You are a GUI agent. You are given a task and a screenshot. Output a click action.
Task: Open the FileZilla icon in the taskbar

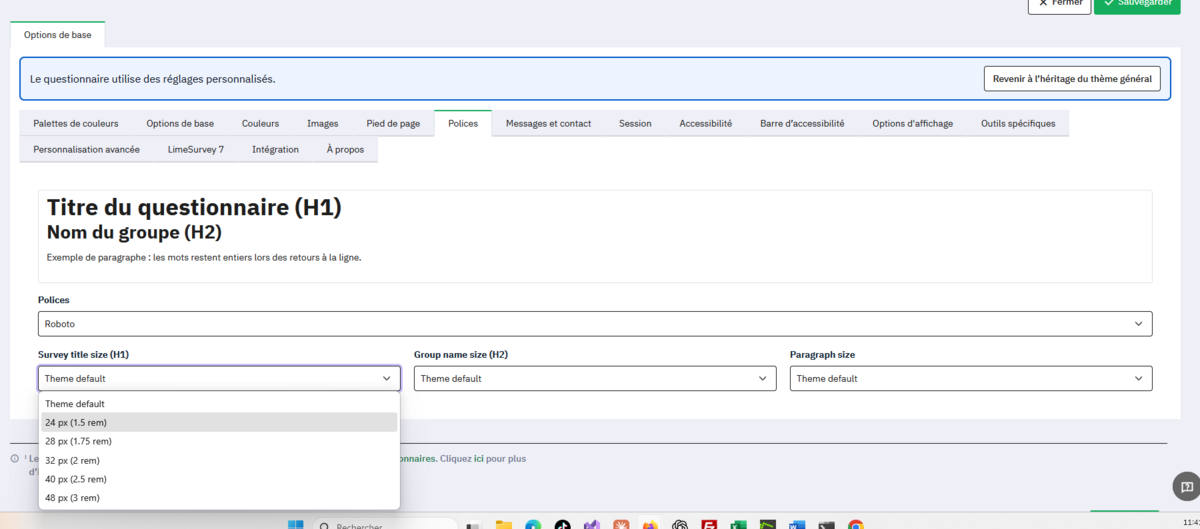click(x=709, y=525)
